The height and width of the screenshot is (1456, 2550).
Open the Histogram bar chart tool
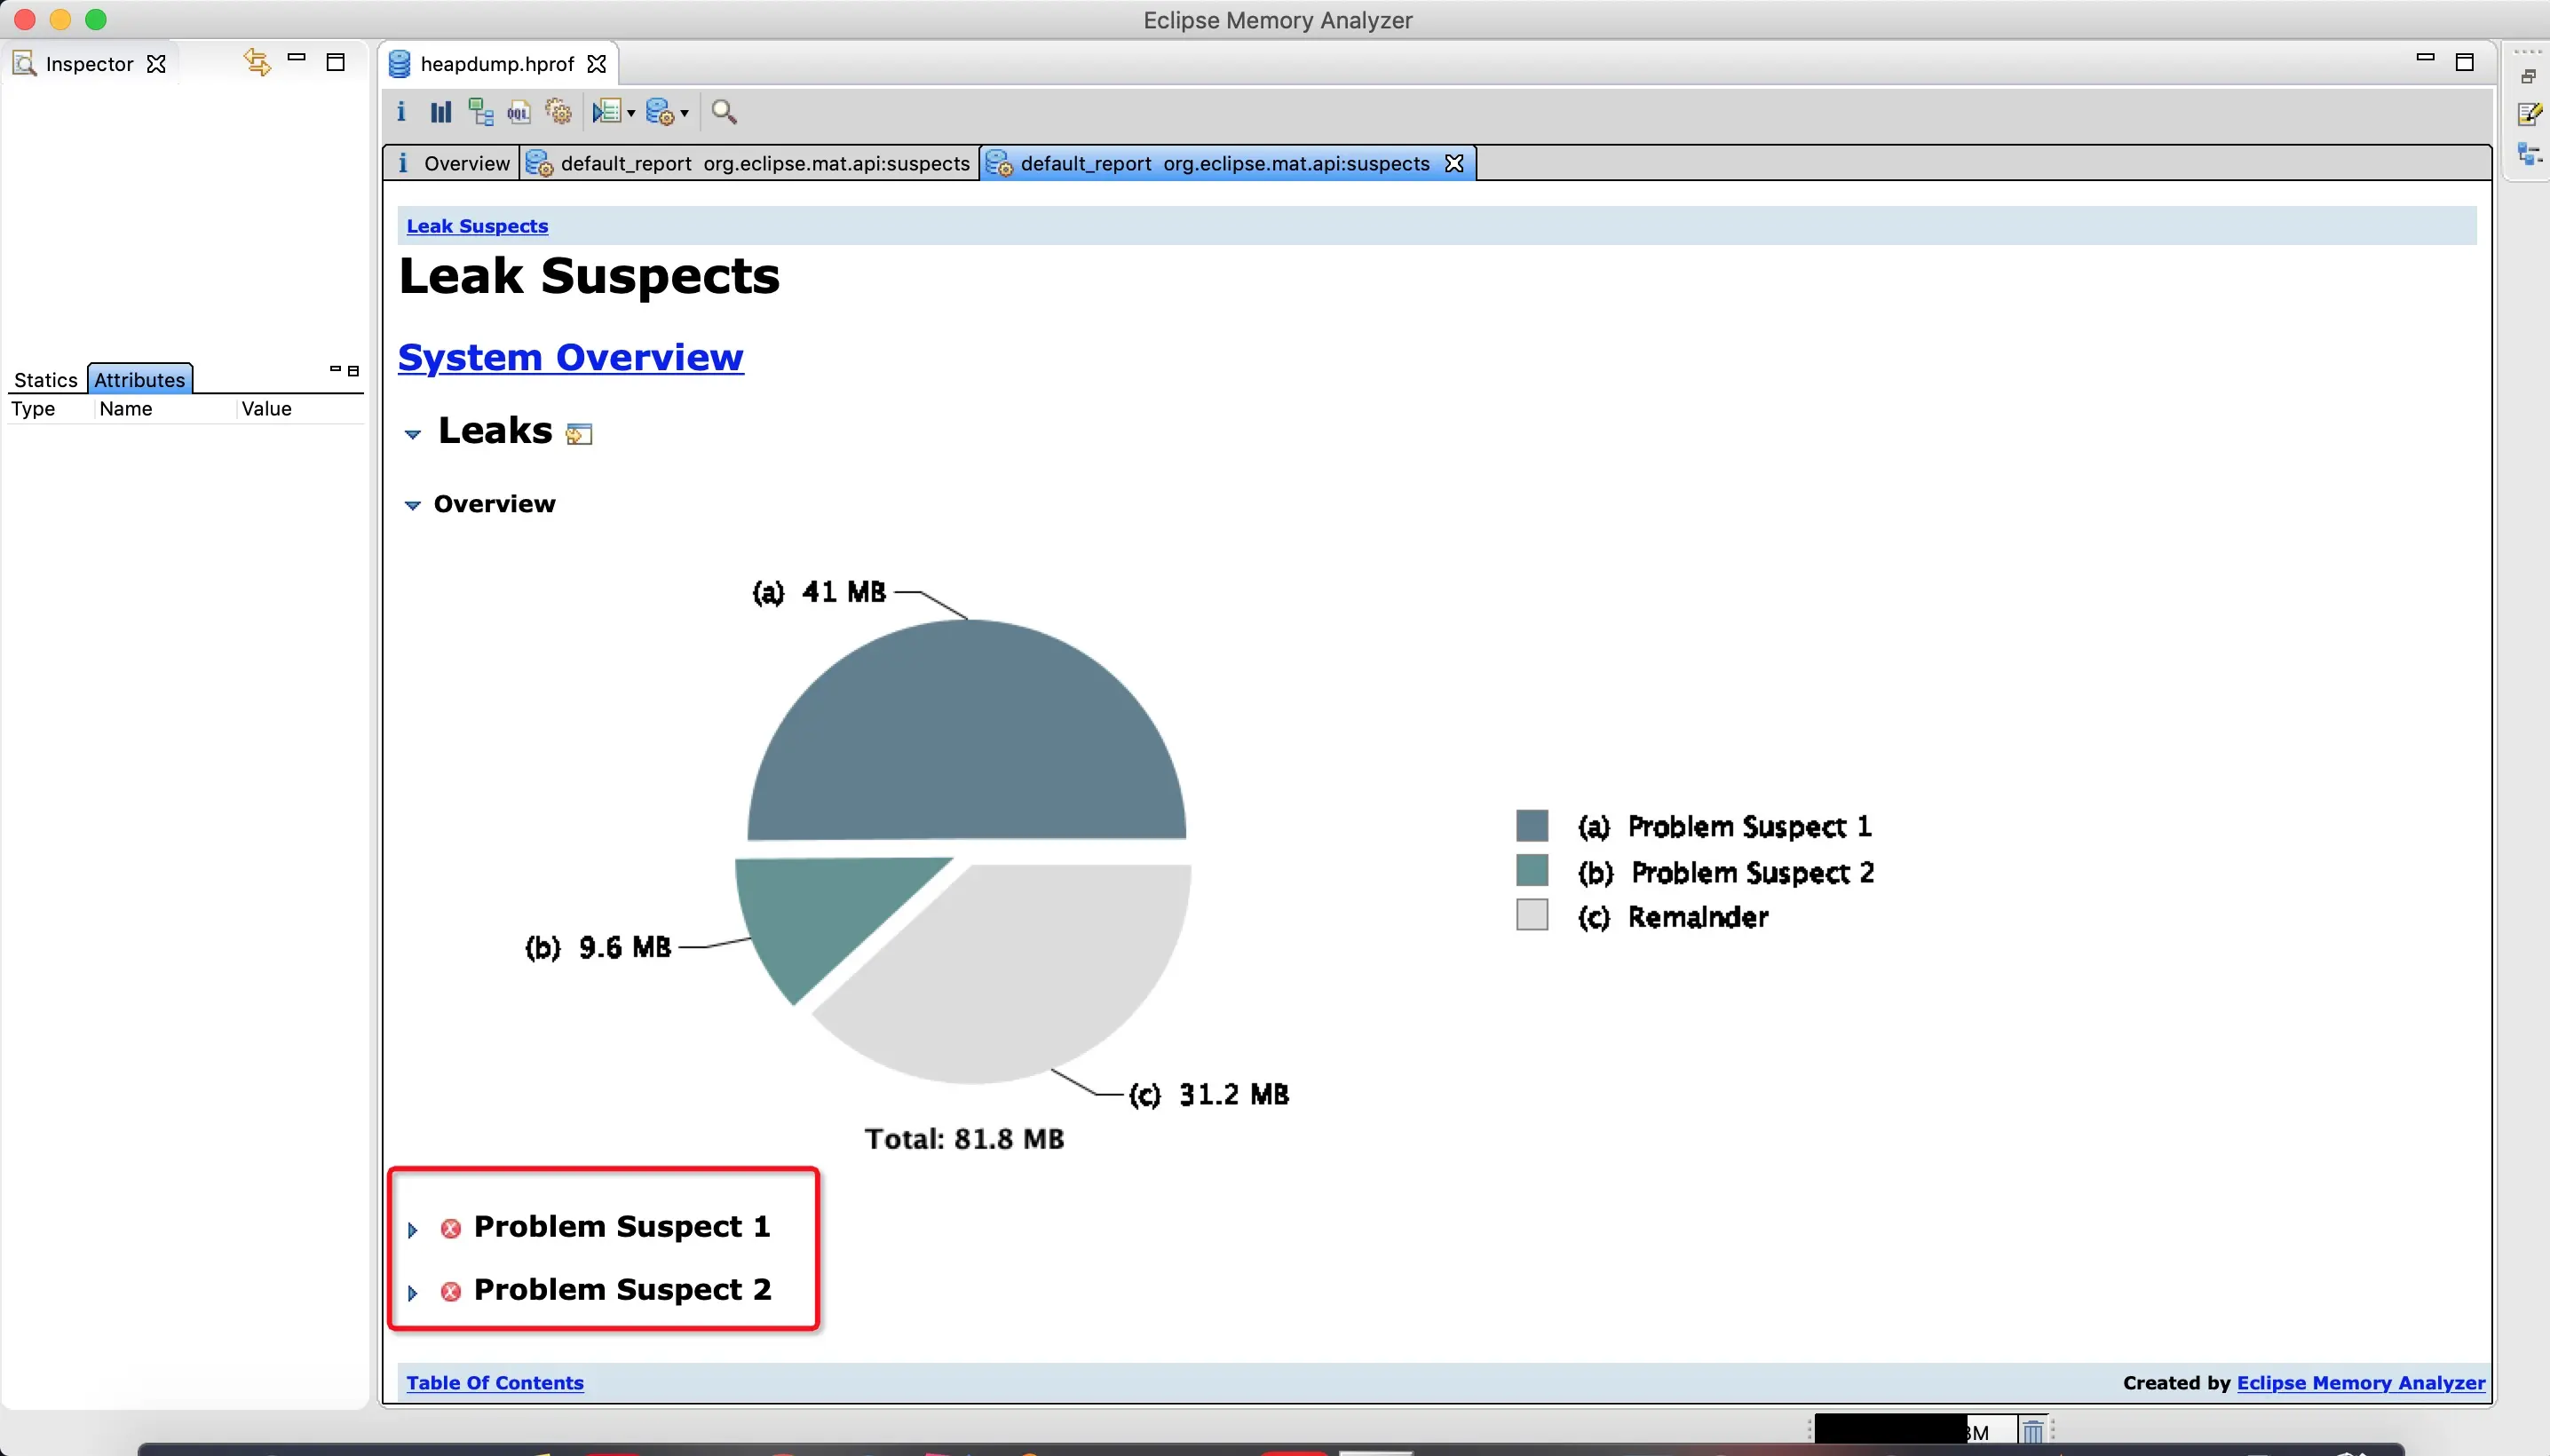440,112
